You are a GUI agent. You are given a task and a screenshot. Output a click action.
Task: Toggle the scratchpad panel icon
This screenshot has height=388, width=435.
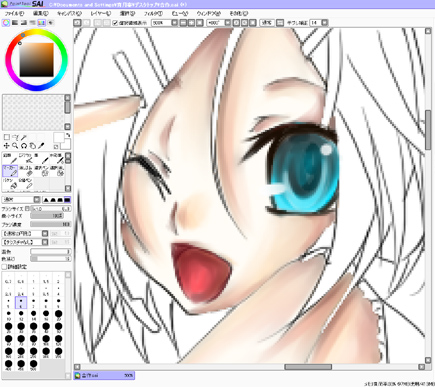point(50,23)
